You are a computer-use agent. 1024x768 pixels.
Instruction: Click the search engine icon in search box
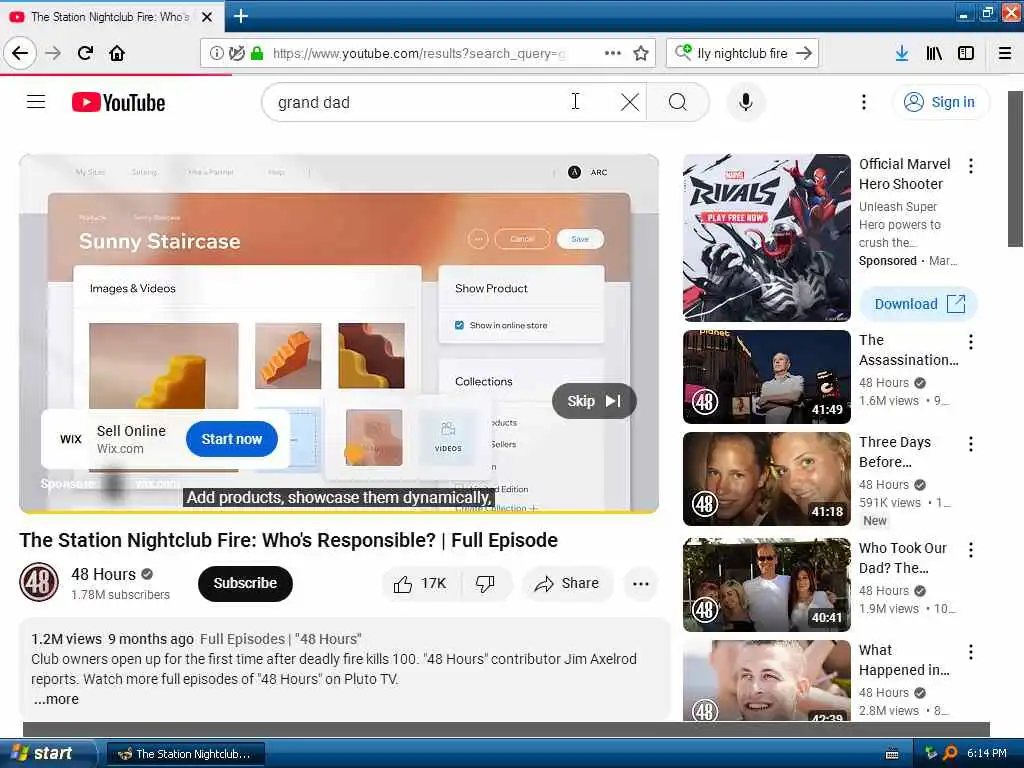(x=683, y=52)
